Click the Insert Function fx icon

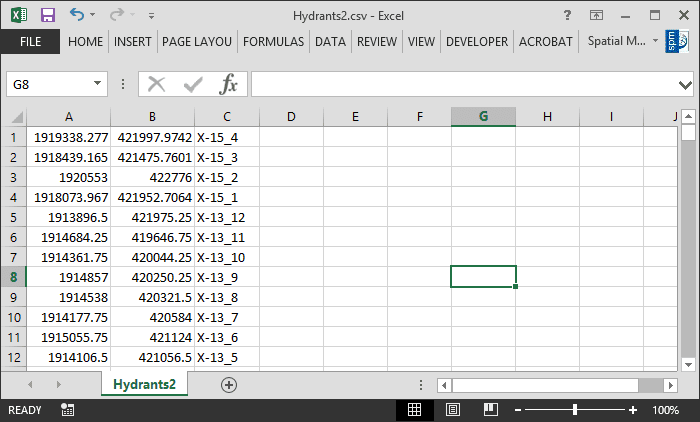pos(229,84)
